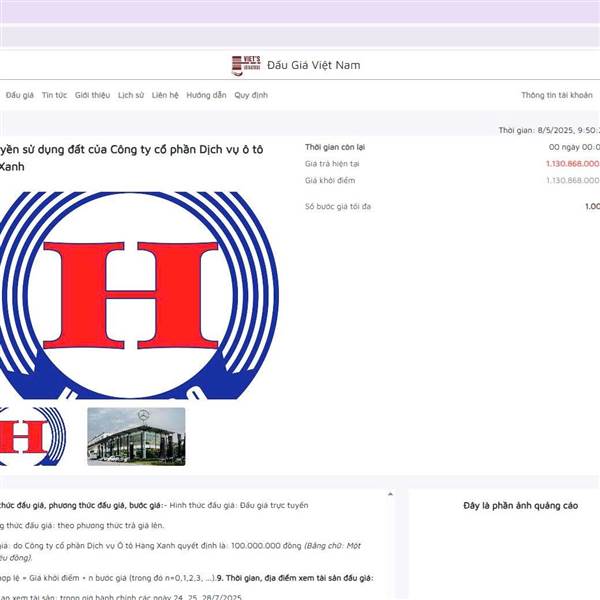Screen dimensions: 600x600
Task: Click the Giá khởi điểm label
Action: (x=330, y=180)
